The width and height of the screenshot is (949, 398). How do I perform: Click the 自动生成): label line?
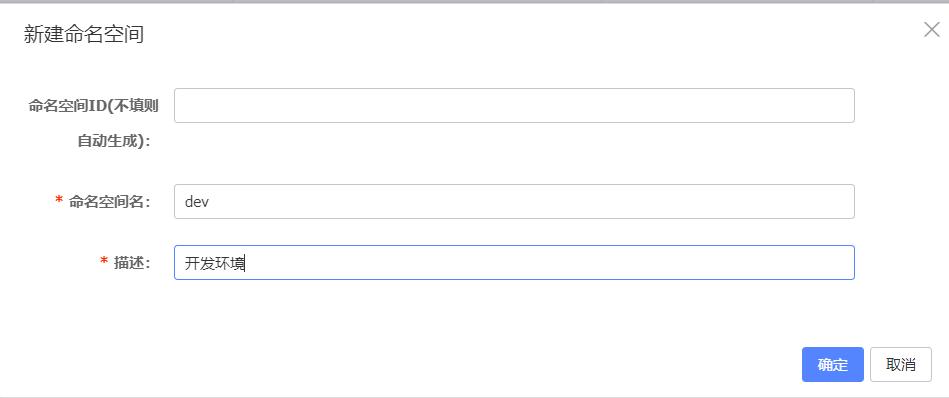click(114, 141)
